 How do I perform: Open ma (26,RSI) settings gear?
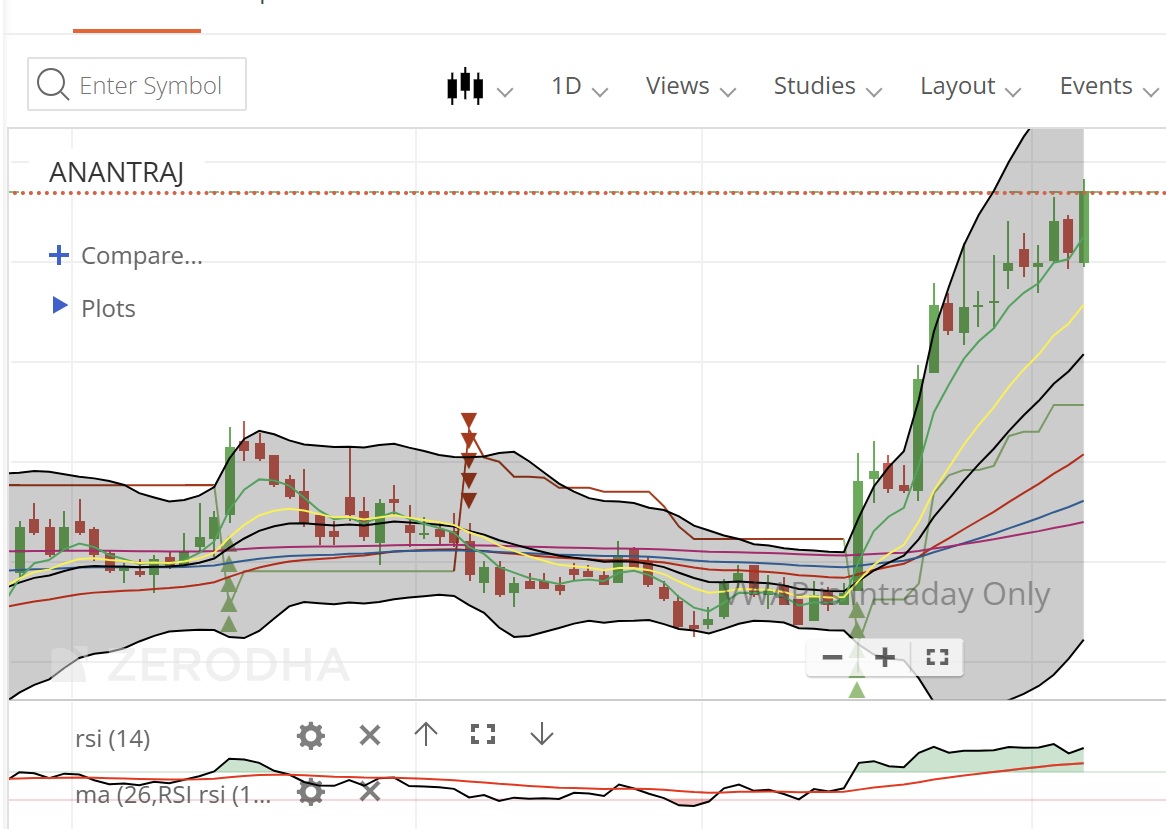click(311, 792)
